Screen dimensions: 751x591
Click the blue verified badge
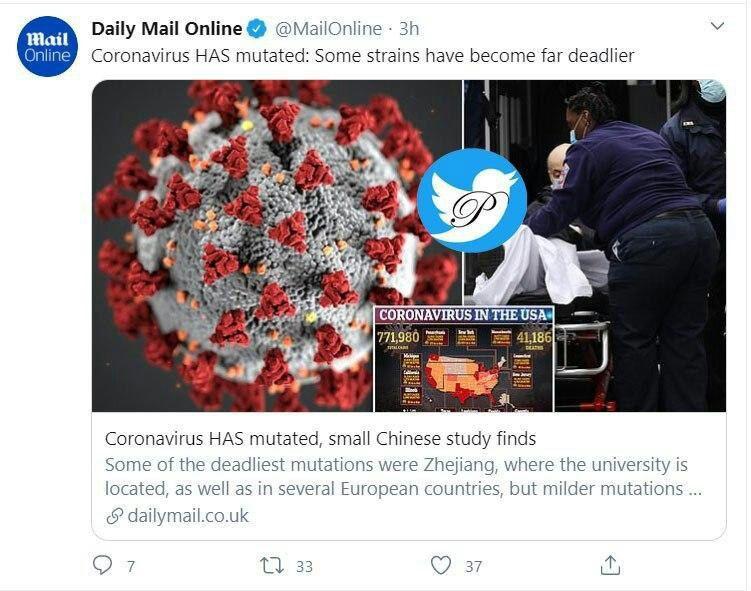coord(256,29)
